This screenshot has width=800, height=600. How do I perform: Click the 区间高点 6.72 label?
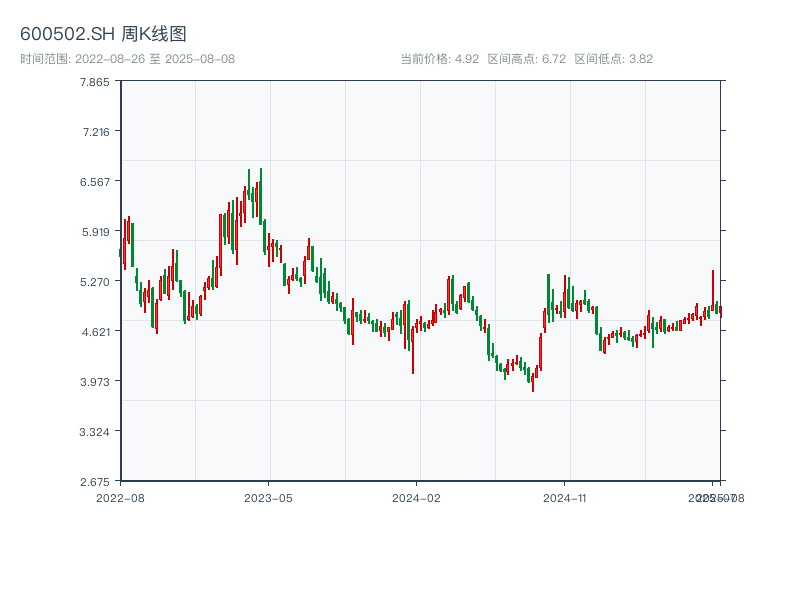click(527, 59)
